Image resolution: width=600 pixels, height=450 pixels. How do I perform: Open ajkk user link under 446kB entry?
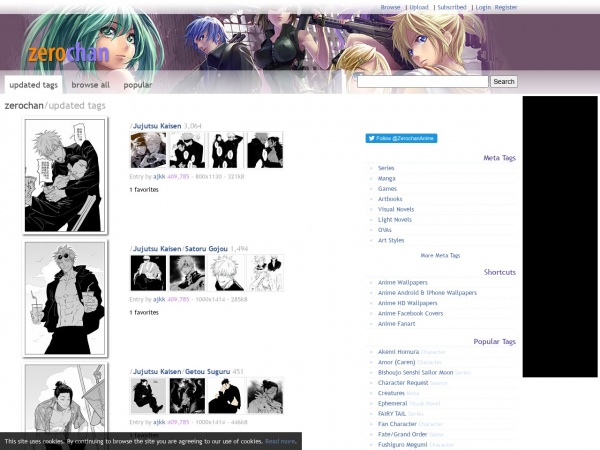pos(159,422)
